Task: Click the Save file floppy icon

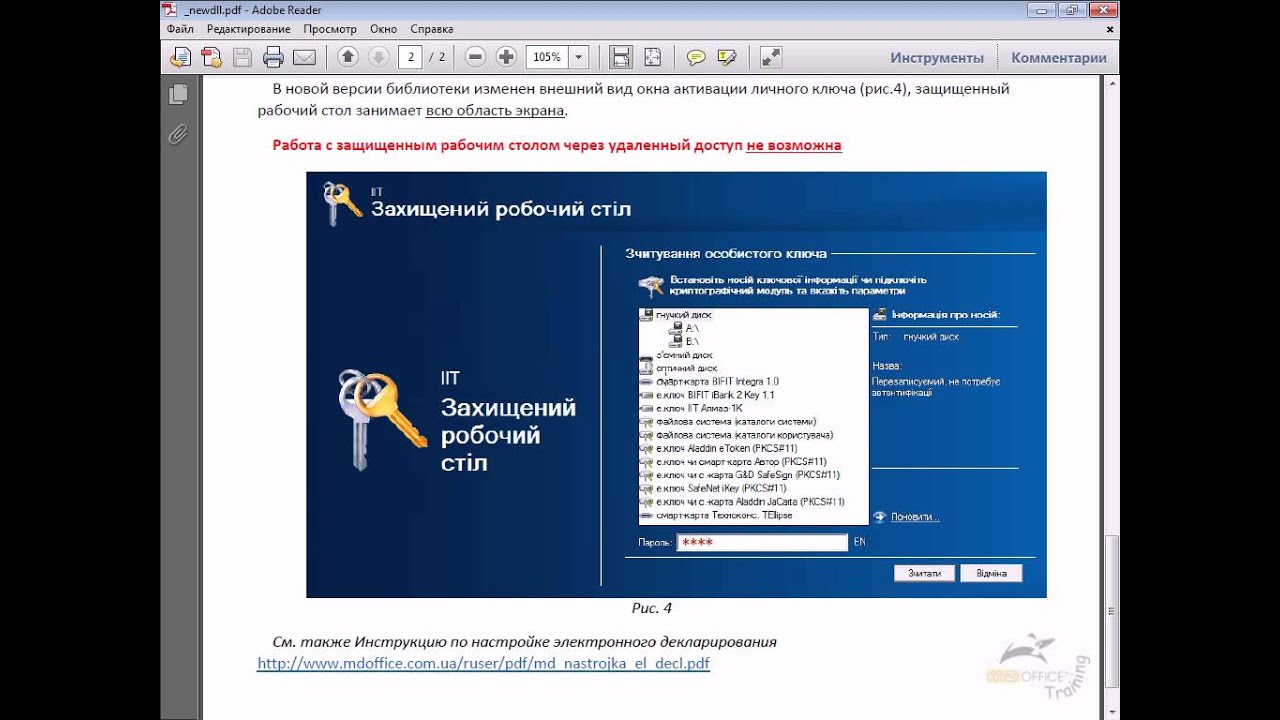Action: click(x=242, y=57)
